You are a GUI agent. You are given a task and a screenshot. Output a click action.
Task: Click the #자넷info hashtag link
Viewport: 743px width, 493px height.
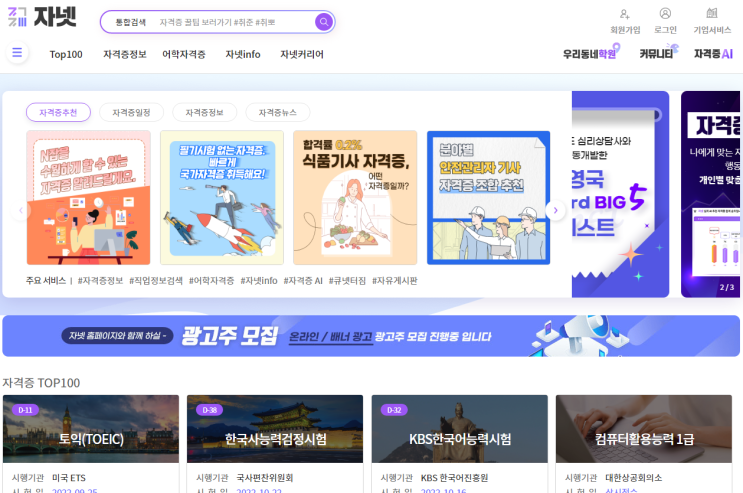click(259, 281)
